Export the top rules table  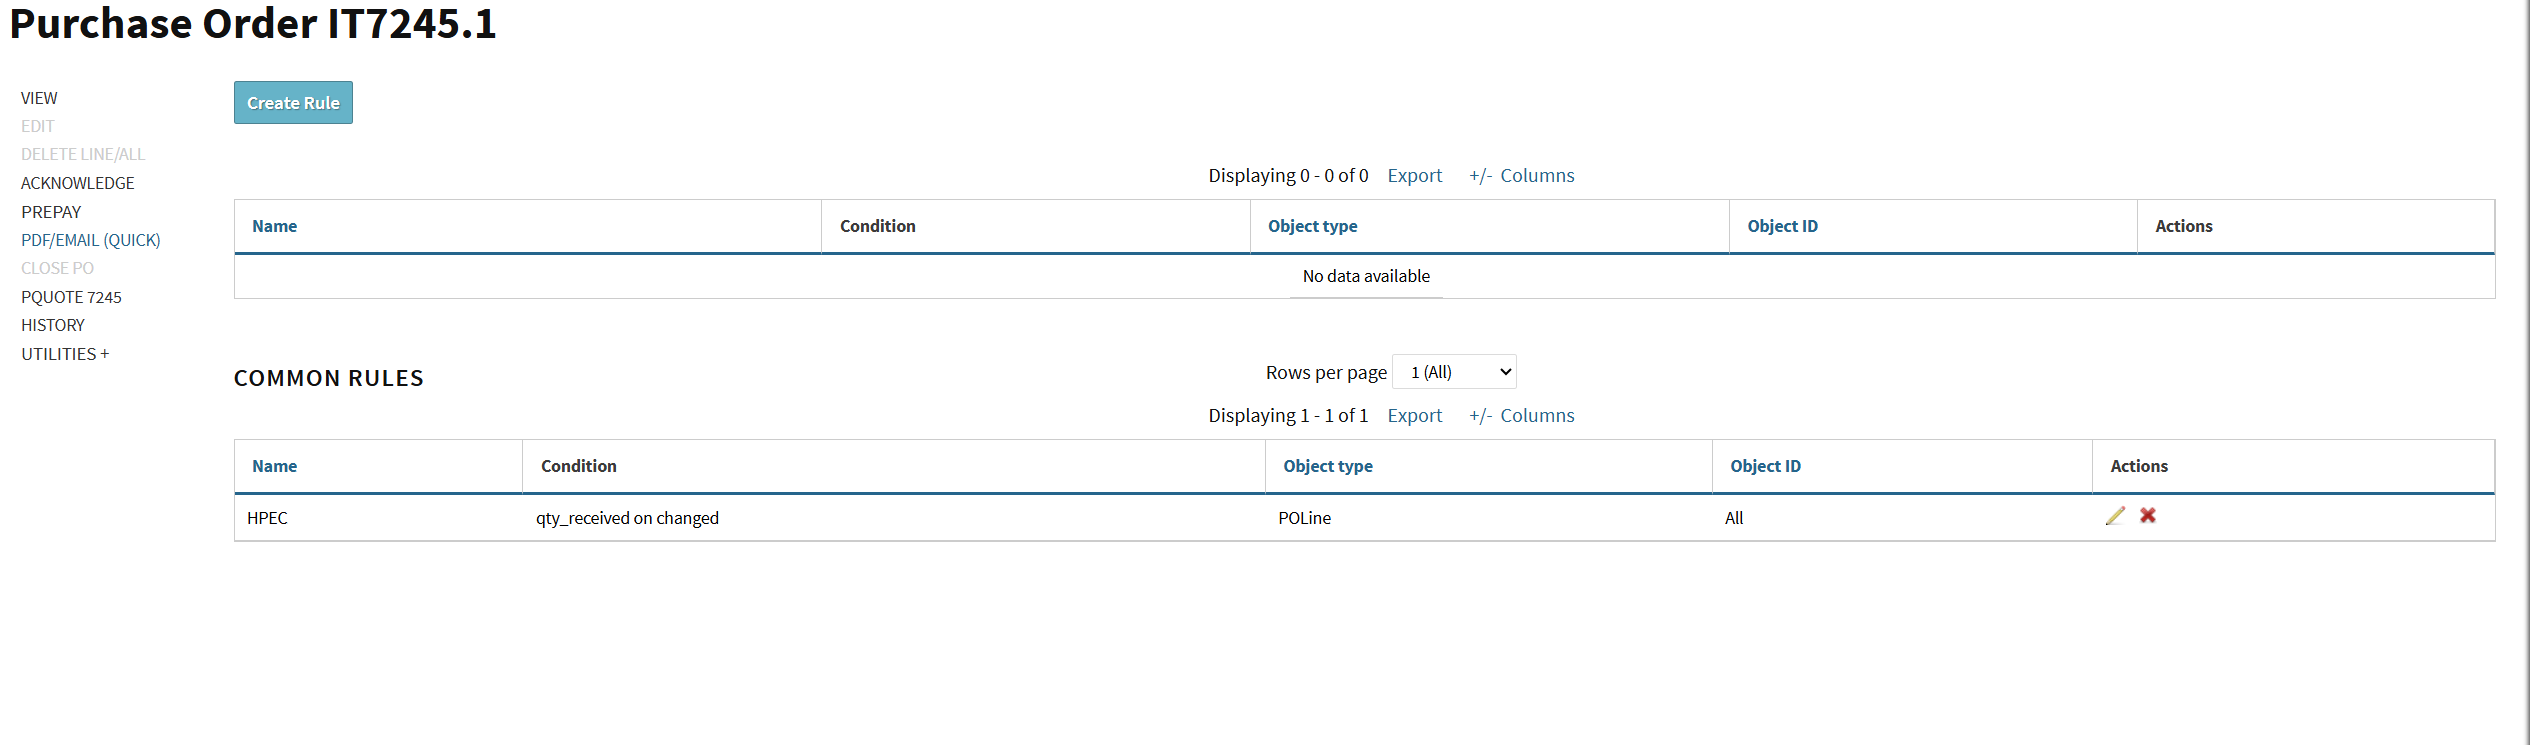(1414, 176)
